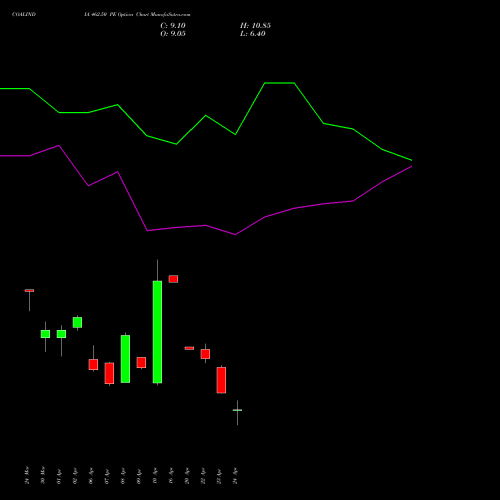Screen dimensions: 500x500
Task: Select the close value 'C: 9.10'
Action: coord(173,26)
